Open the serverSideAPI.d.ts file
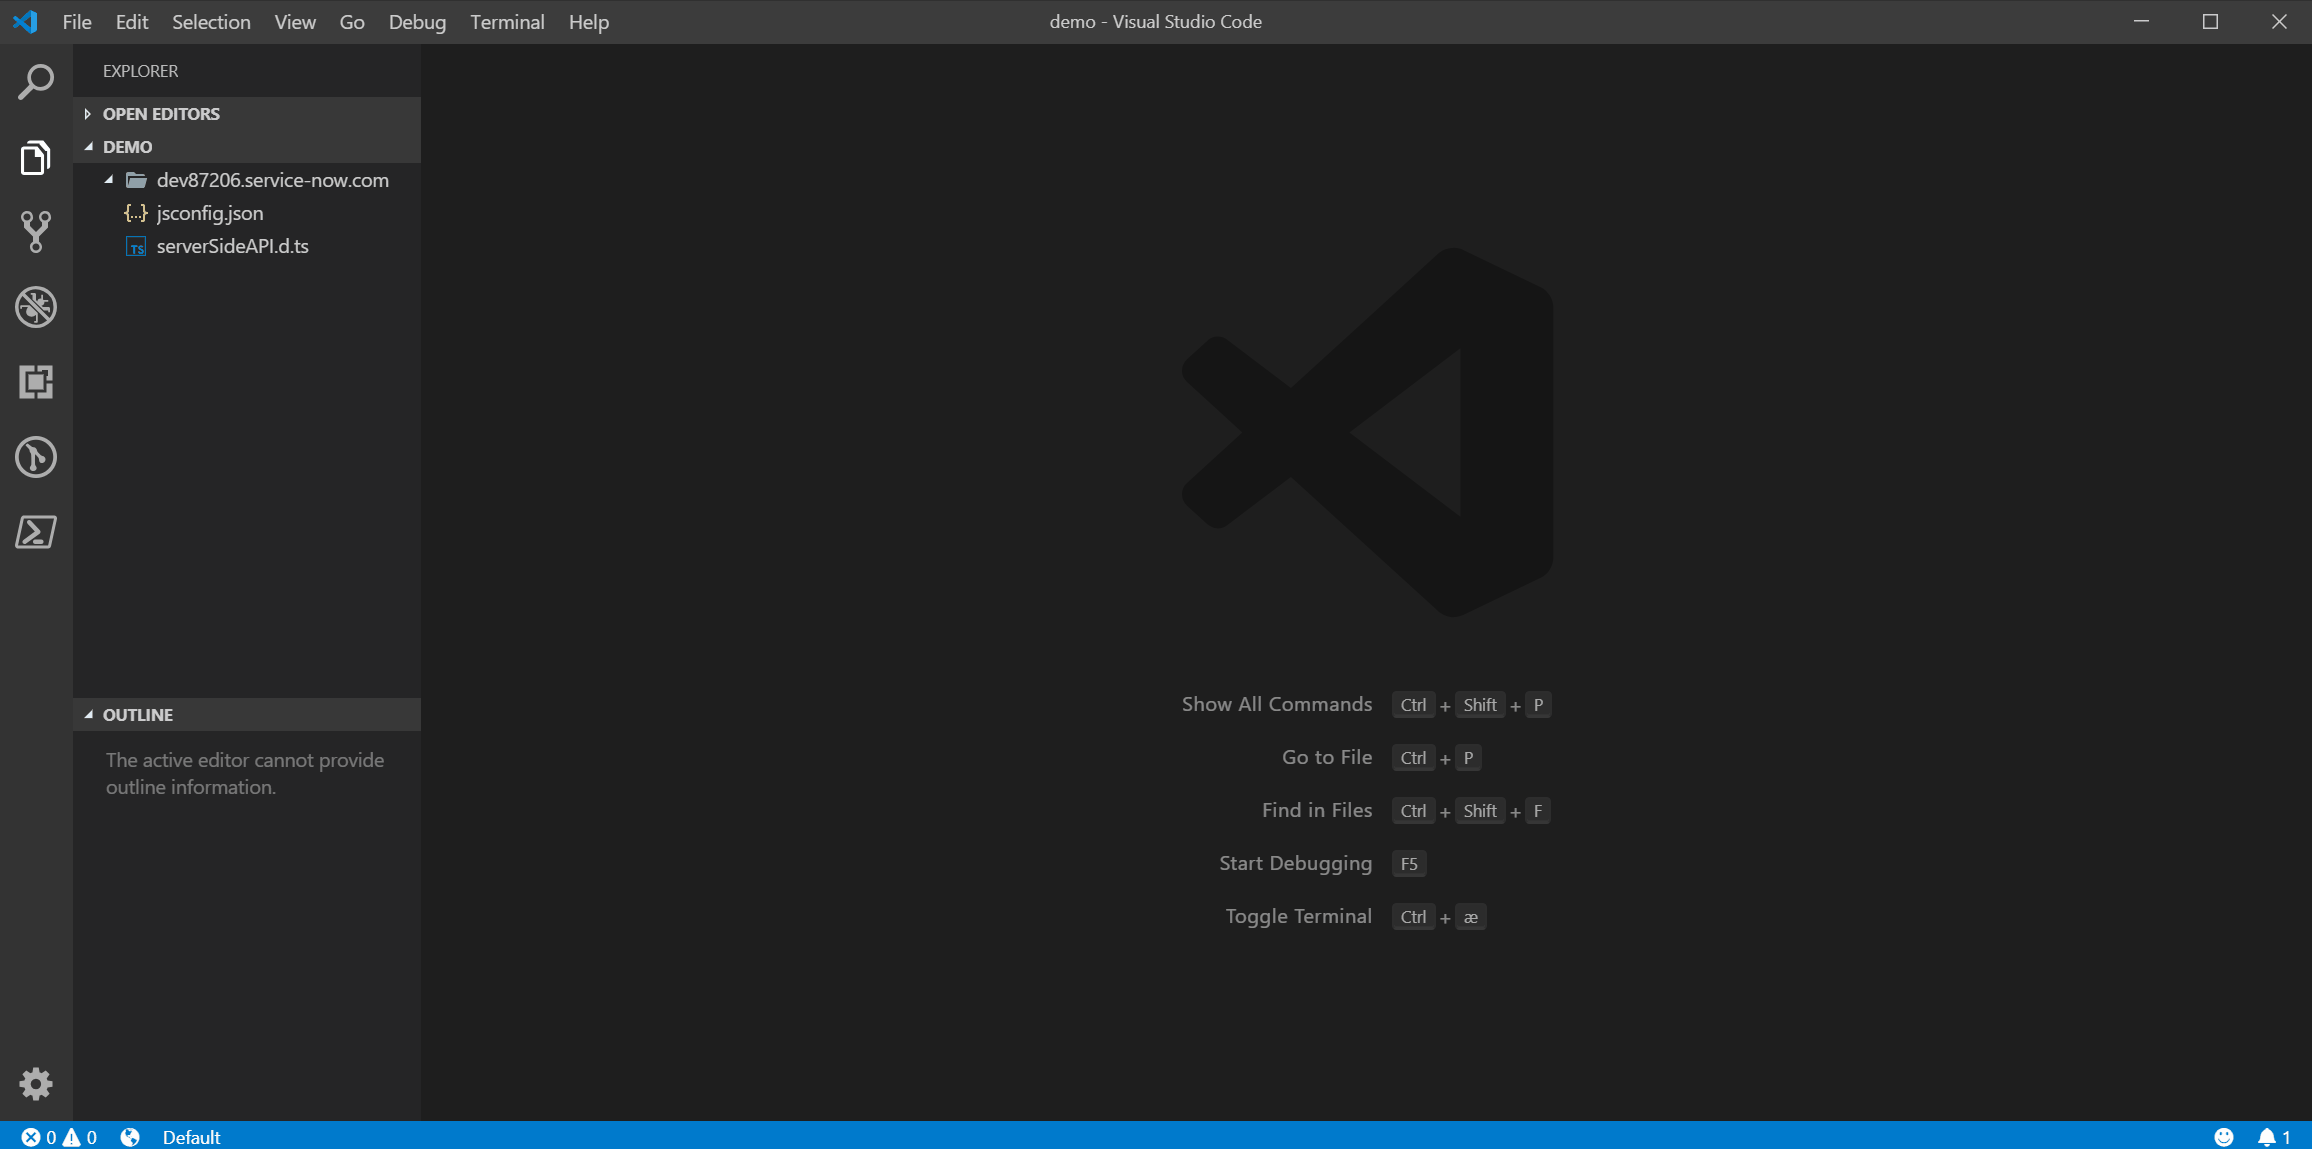 point(232,246)
